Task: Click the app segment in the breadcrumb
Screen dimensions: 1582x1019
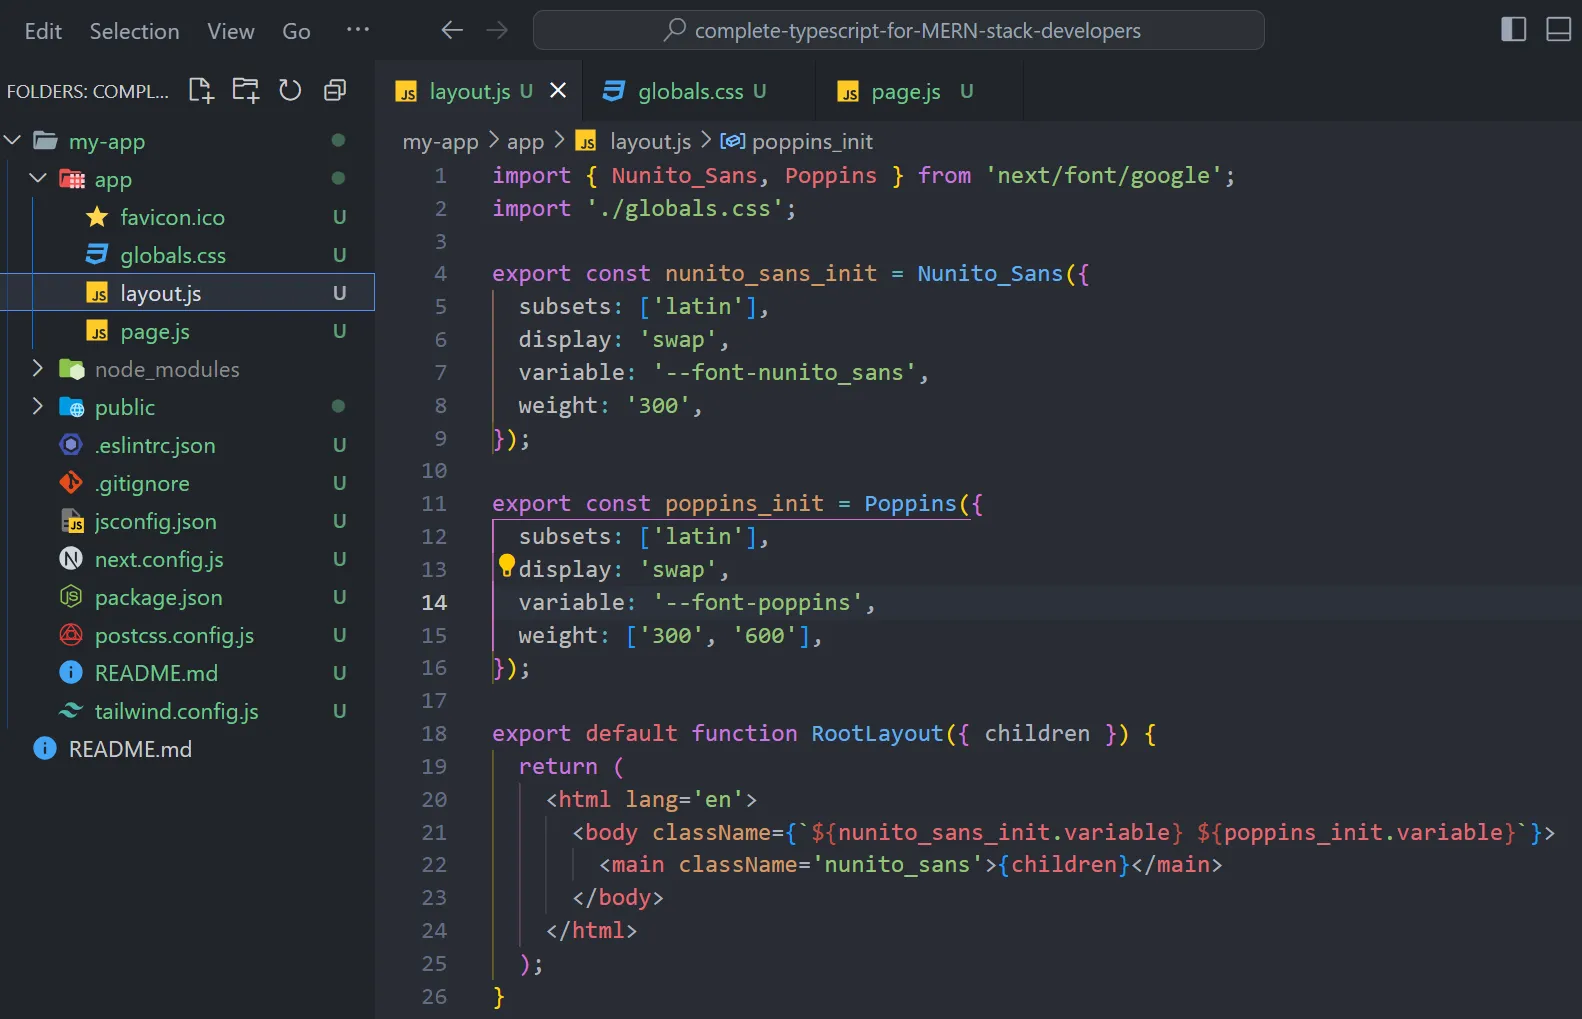Action: tap(525, 142)
